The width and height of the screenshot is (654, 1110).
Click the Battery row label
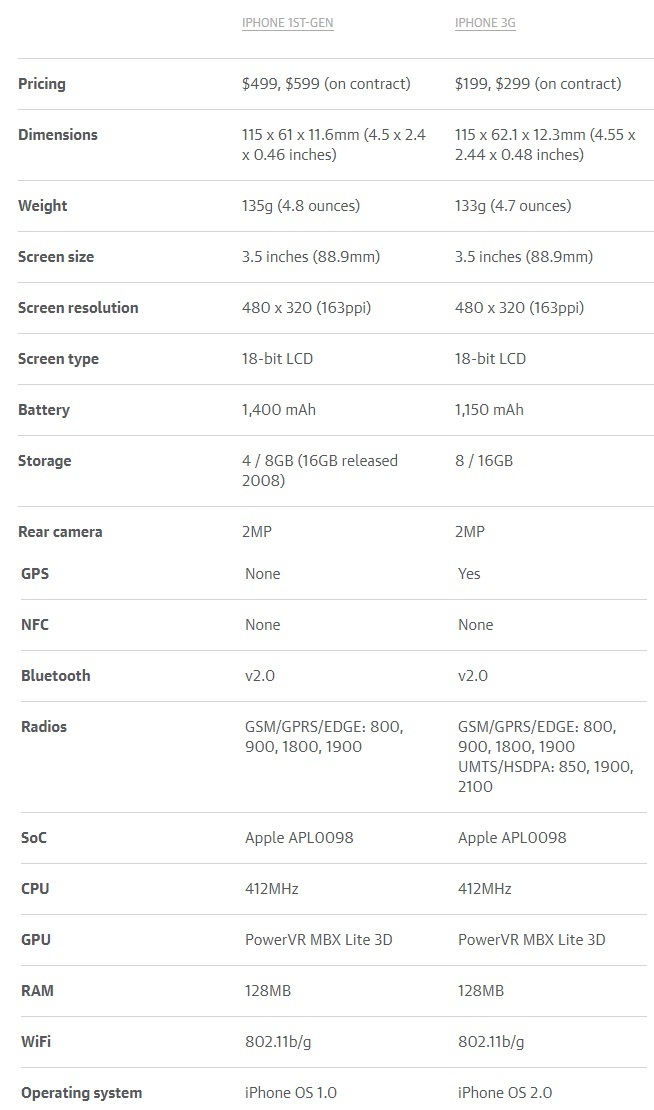[44, 410]
